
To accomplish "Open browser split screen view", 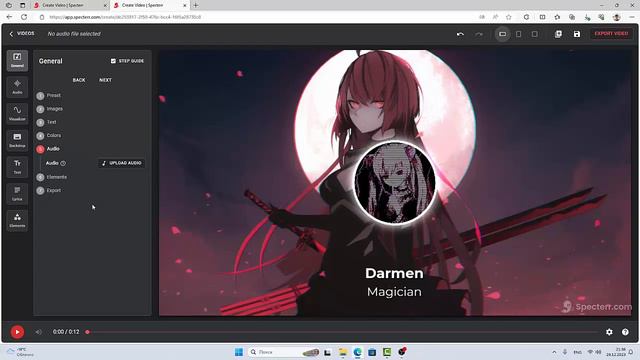I will (542, 17).
